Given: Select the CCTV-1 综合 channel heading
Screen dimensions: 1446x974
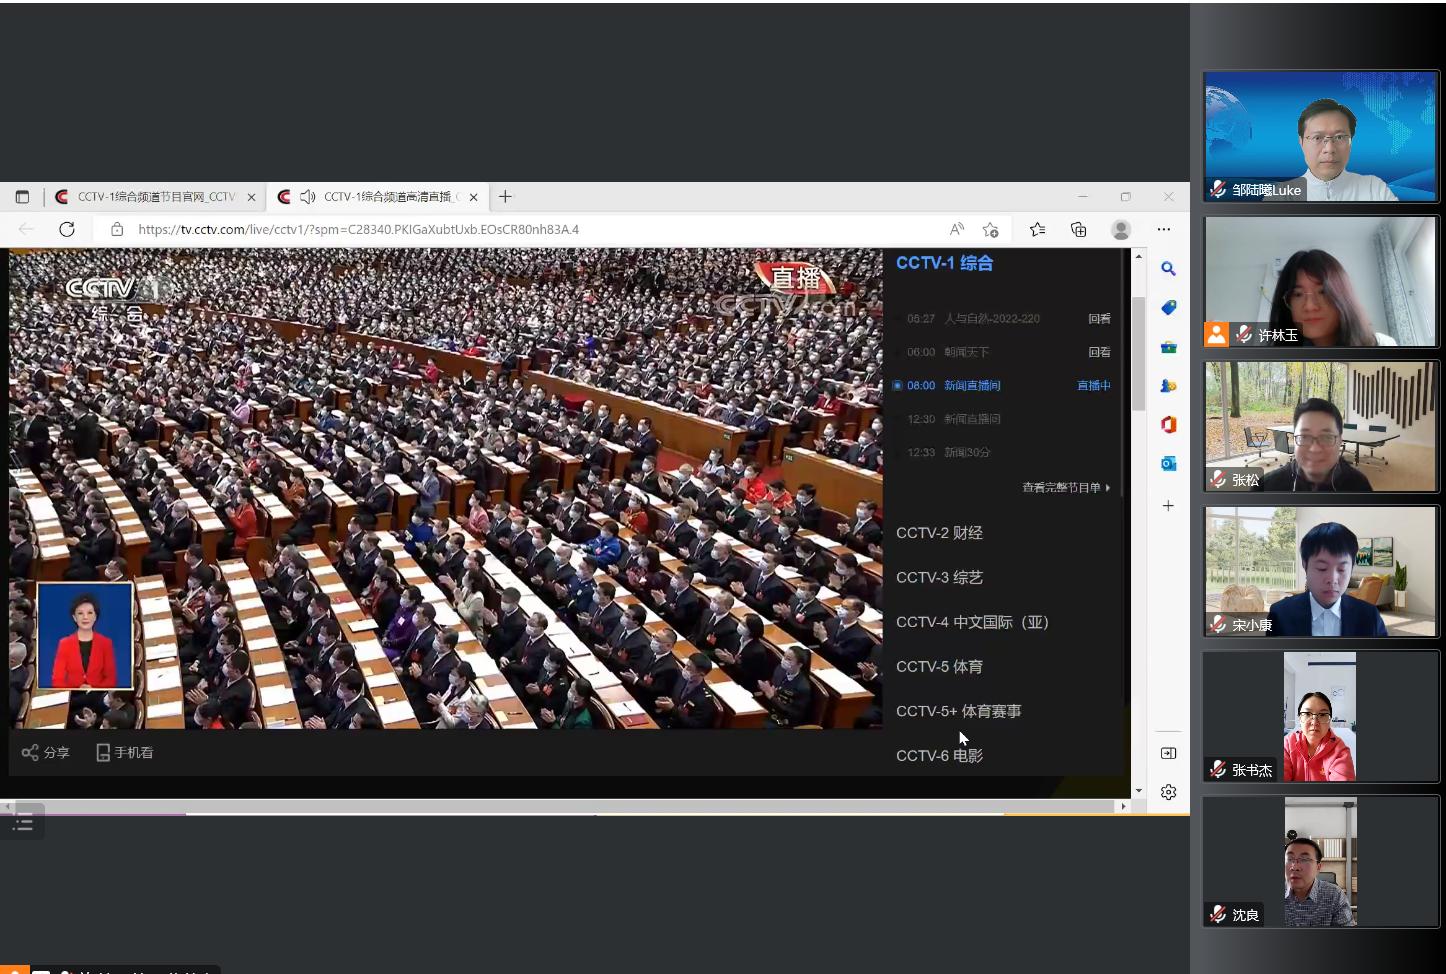Looking at the screenshot, I should click(x=944, y=263).
